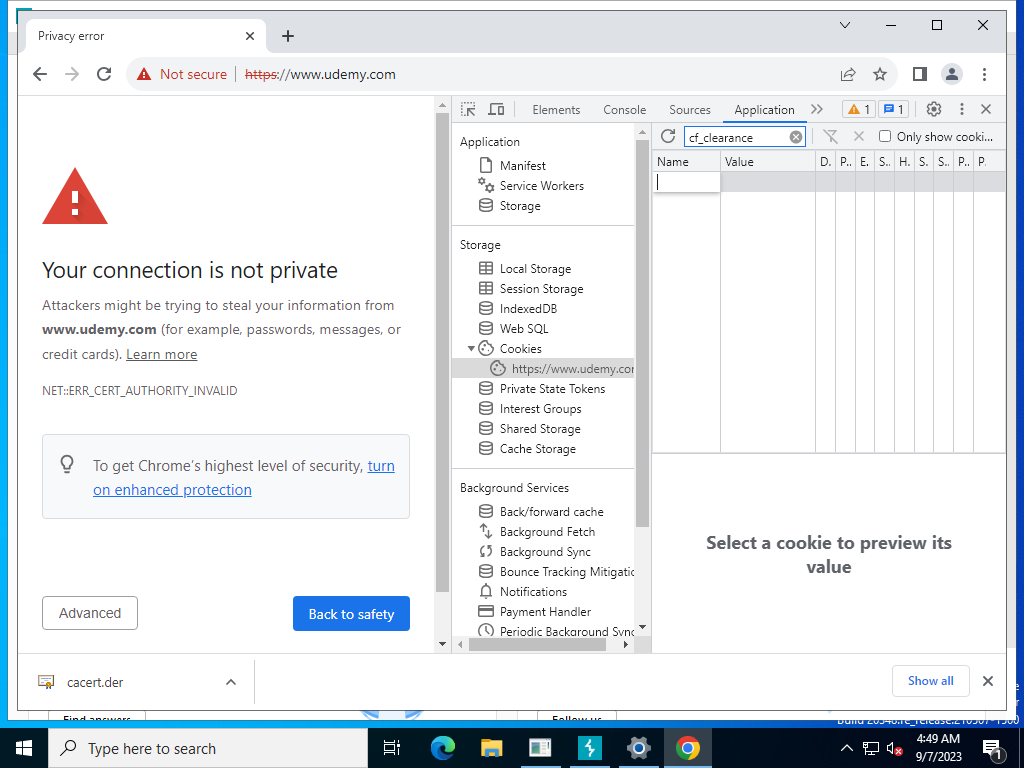Open the Chrome side panel icon
Image resolution: width=1024 pixels, height=768 pixels.
click(920, 74)
